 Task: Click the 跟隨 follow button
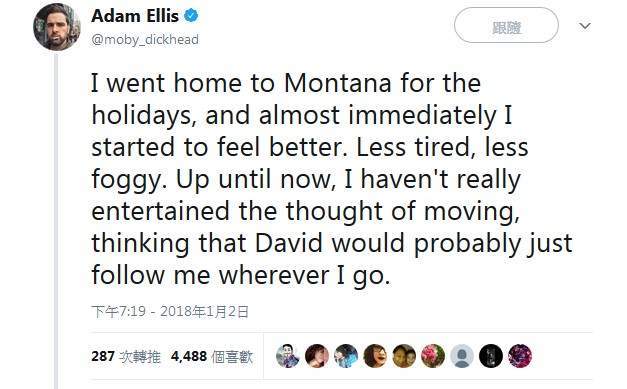point(506,25)
